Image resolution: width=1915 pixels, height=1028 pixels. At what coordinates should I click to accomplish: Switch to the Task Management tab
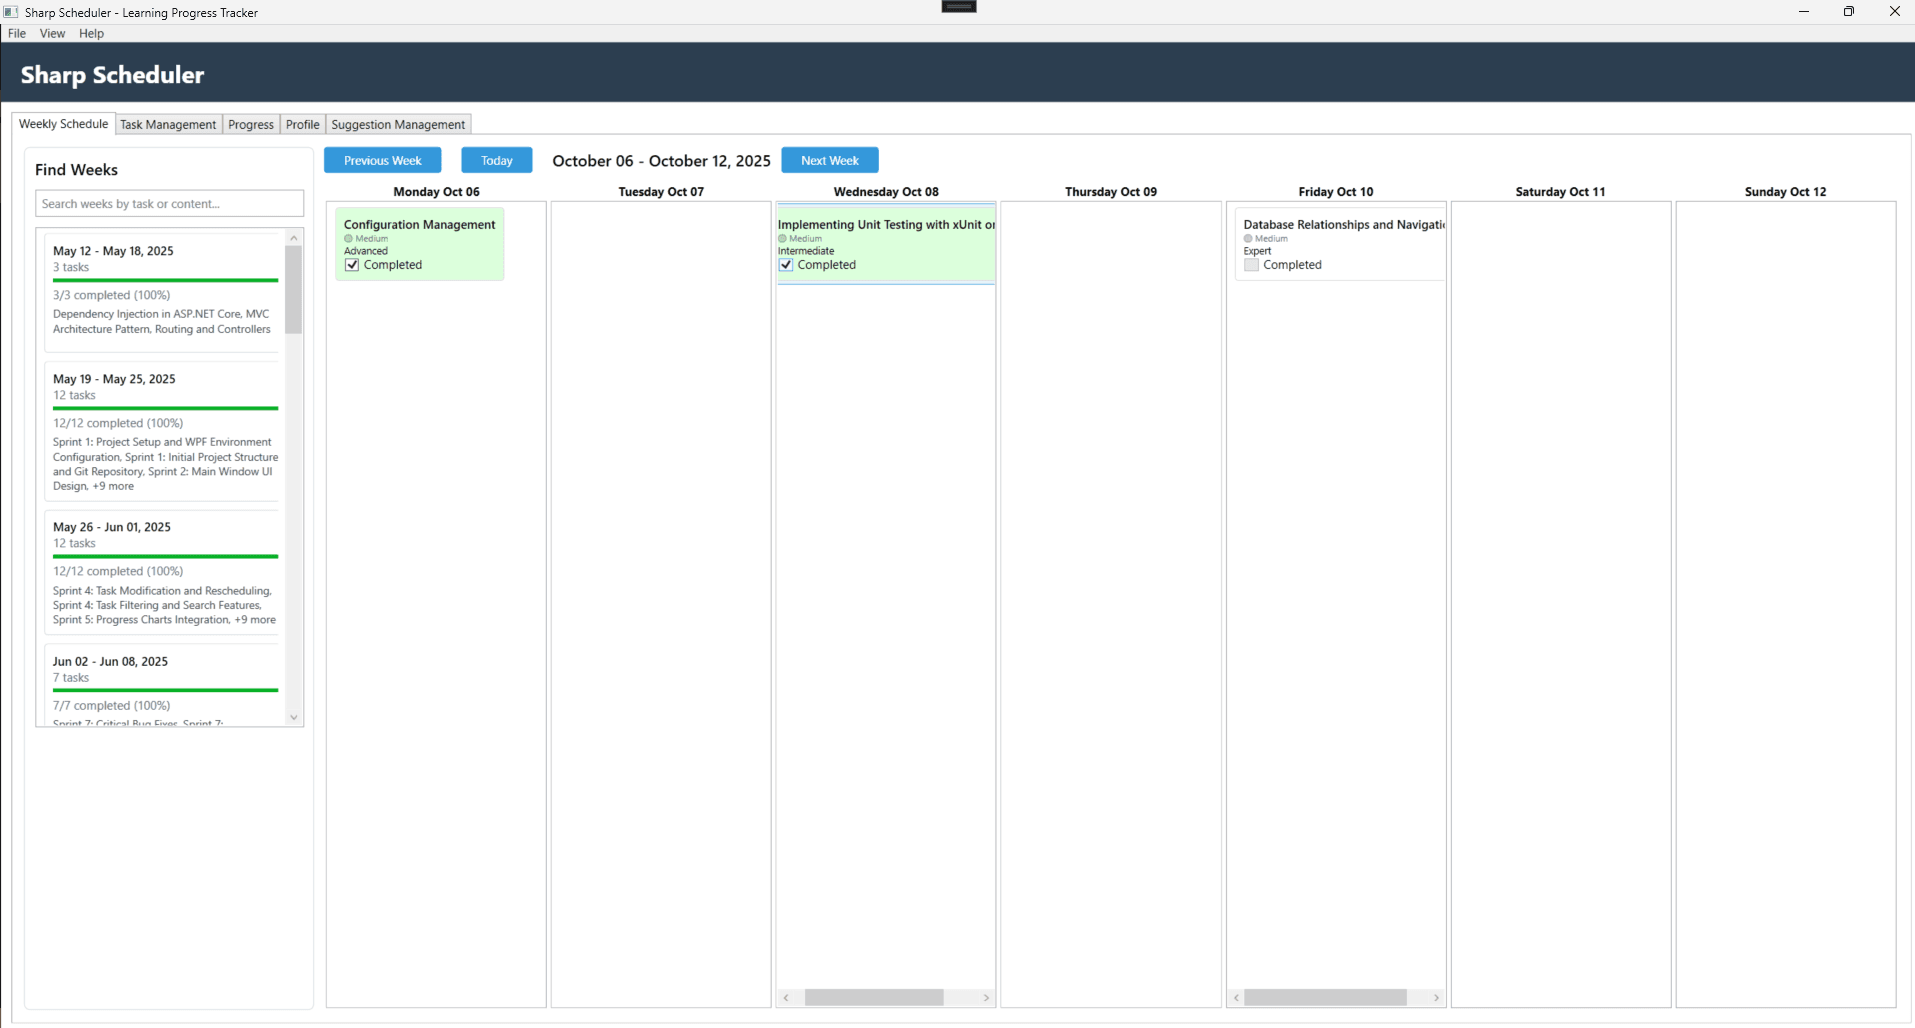(167, 124)
